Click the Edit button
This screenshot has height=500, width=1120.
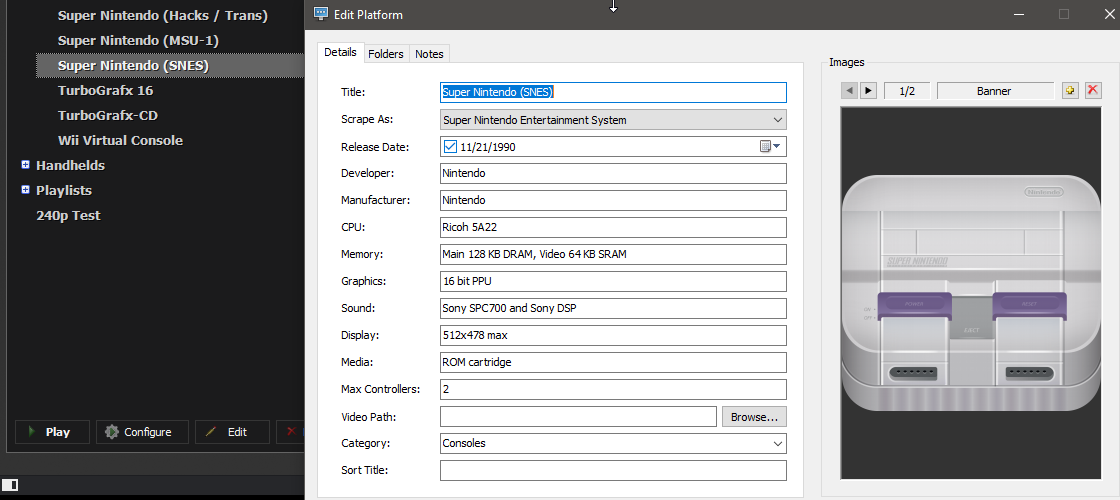(232, 432)
